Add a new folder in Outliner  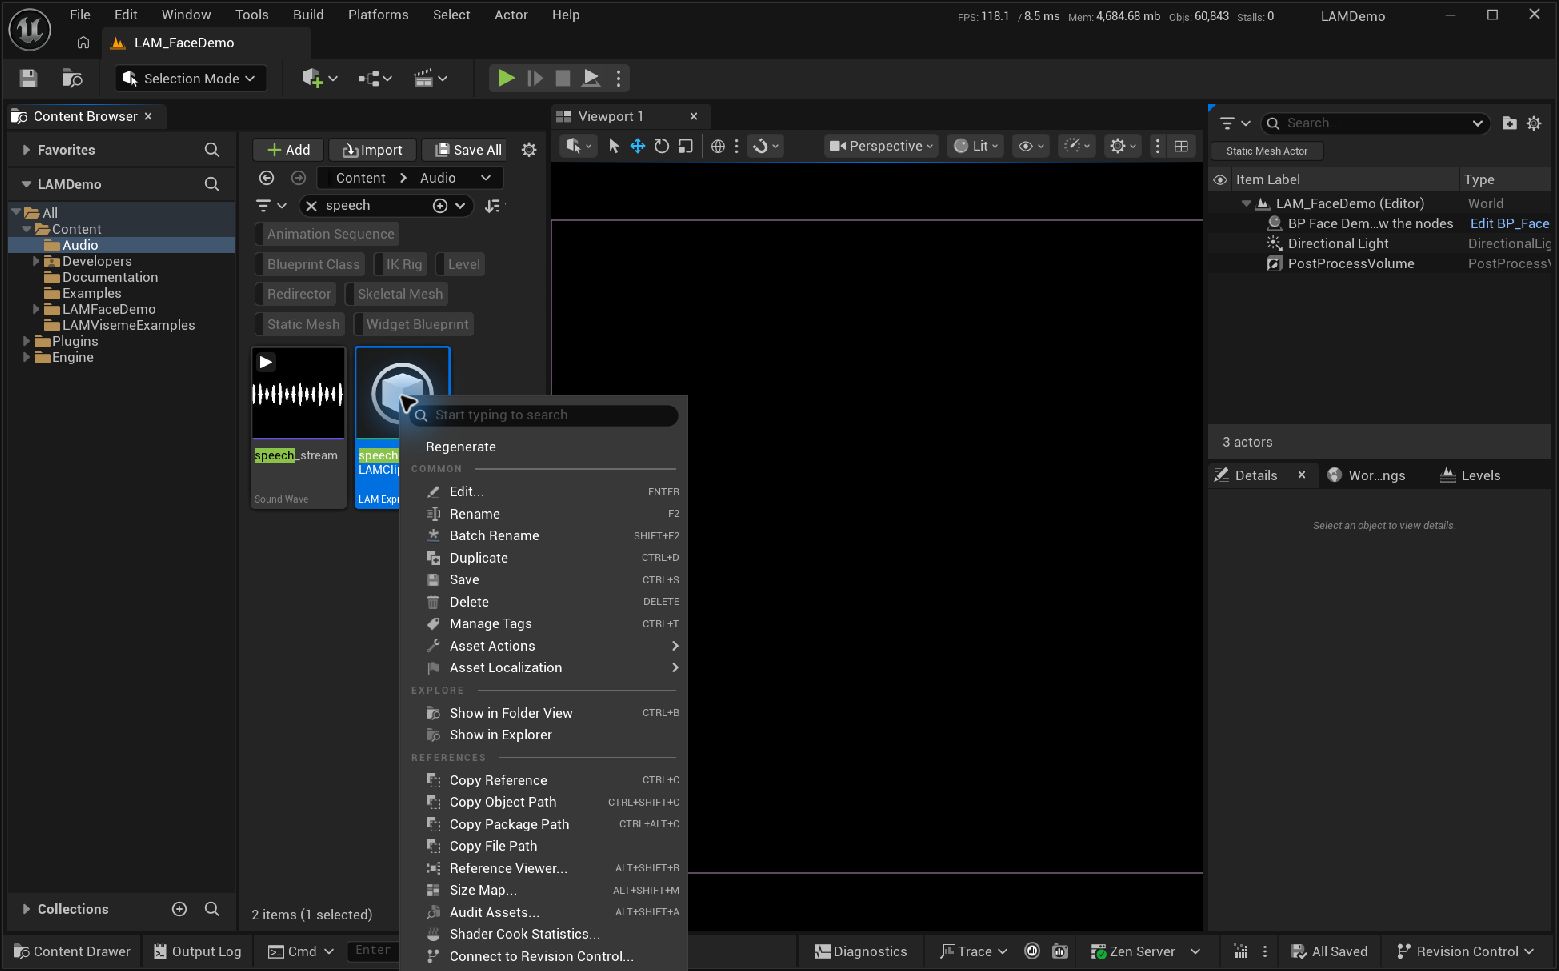[x=1510, y=123]
